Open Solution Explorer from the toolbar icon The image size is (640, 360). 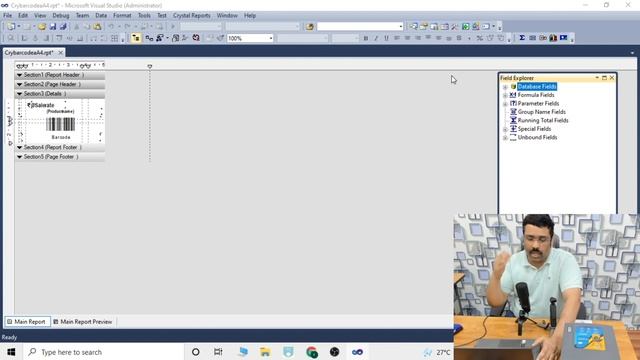[x=413, y=27]
